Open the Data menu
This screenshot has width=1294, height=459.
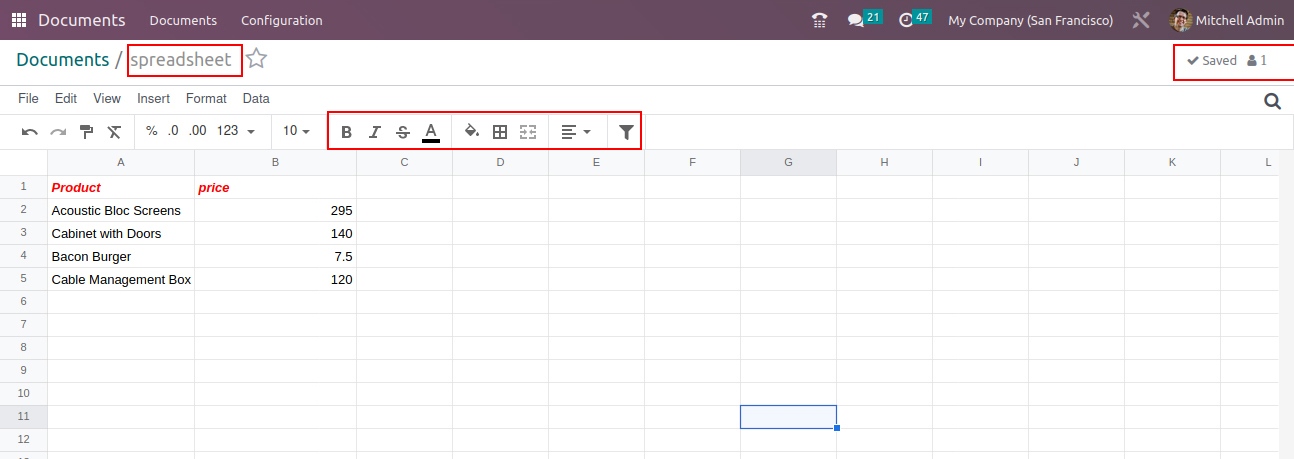(256, 99)
